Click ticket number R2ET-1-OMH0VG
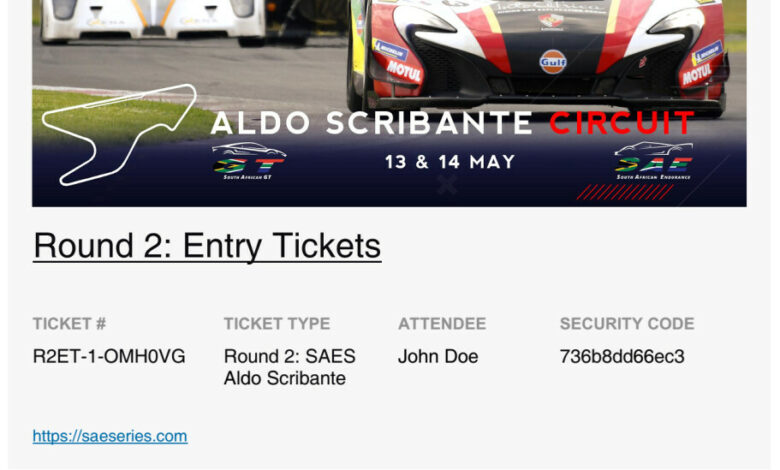The image size is (780, 470). pos(109,356)
